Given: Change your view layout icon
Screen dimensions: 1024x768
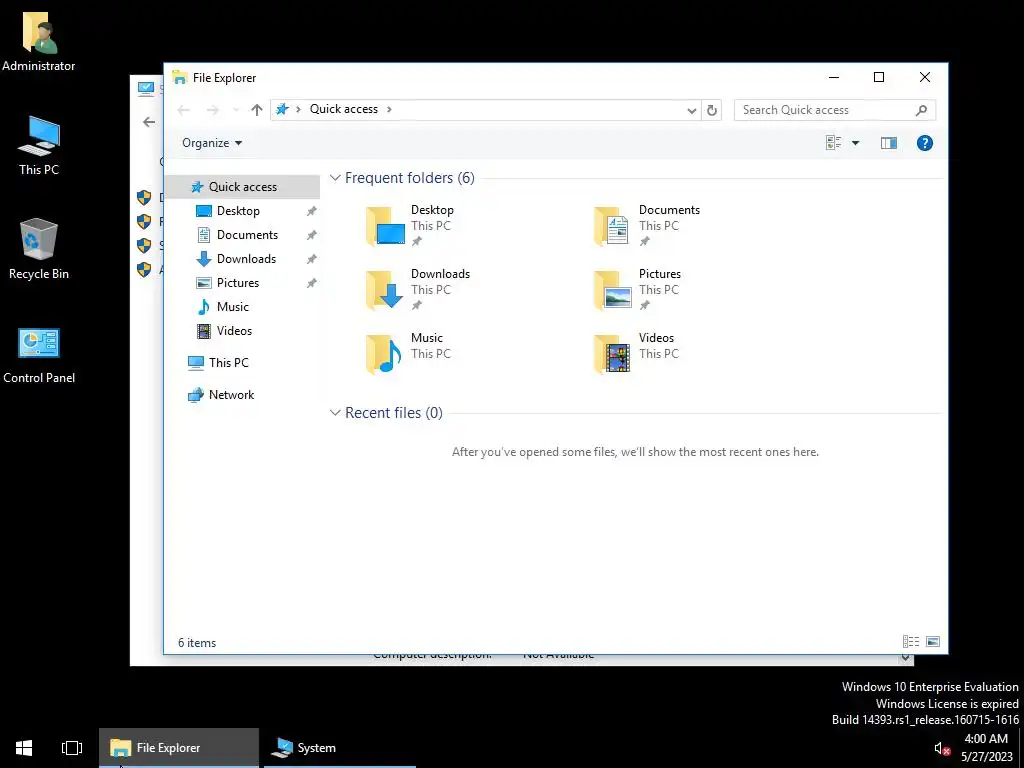Looking at the screenshot, I should (x=833, y=143).
